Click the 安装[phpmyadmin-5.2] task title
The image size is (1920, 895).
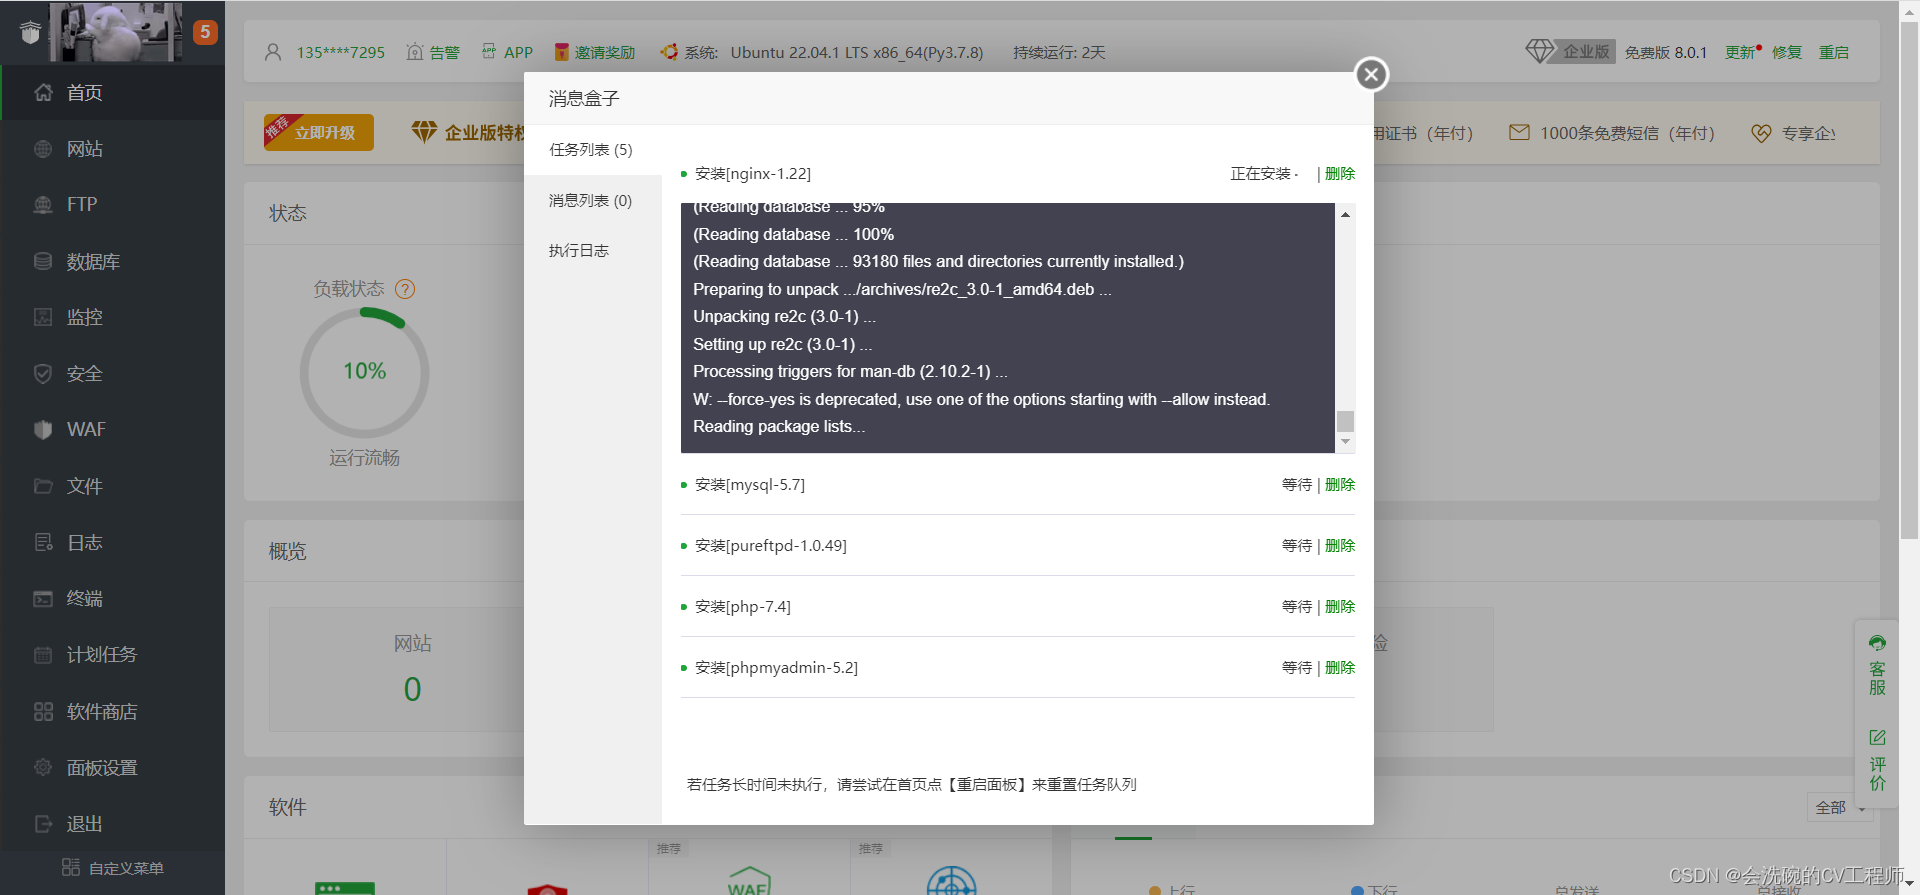tap(777, 668)
